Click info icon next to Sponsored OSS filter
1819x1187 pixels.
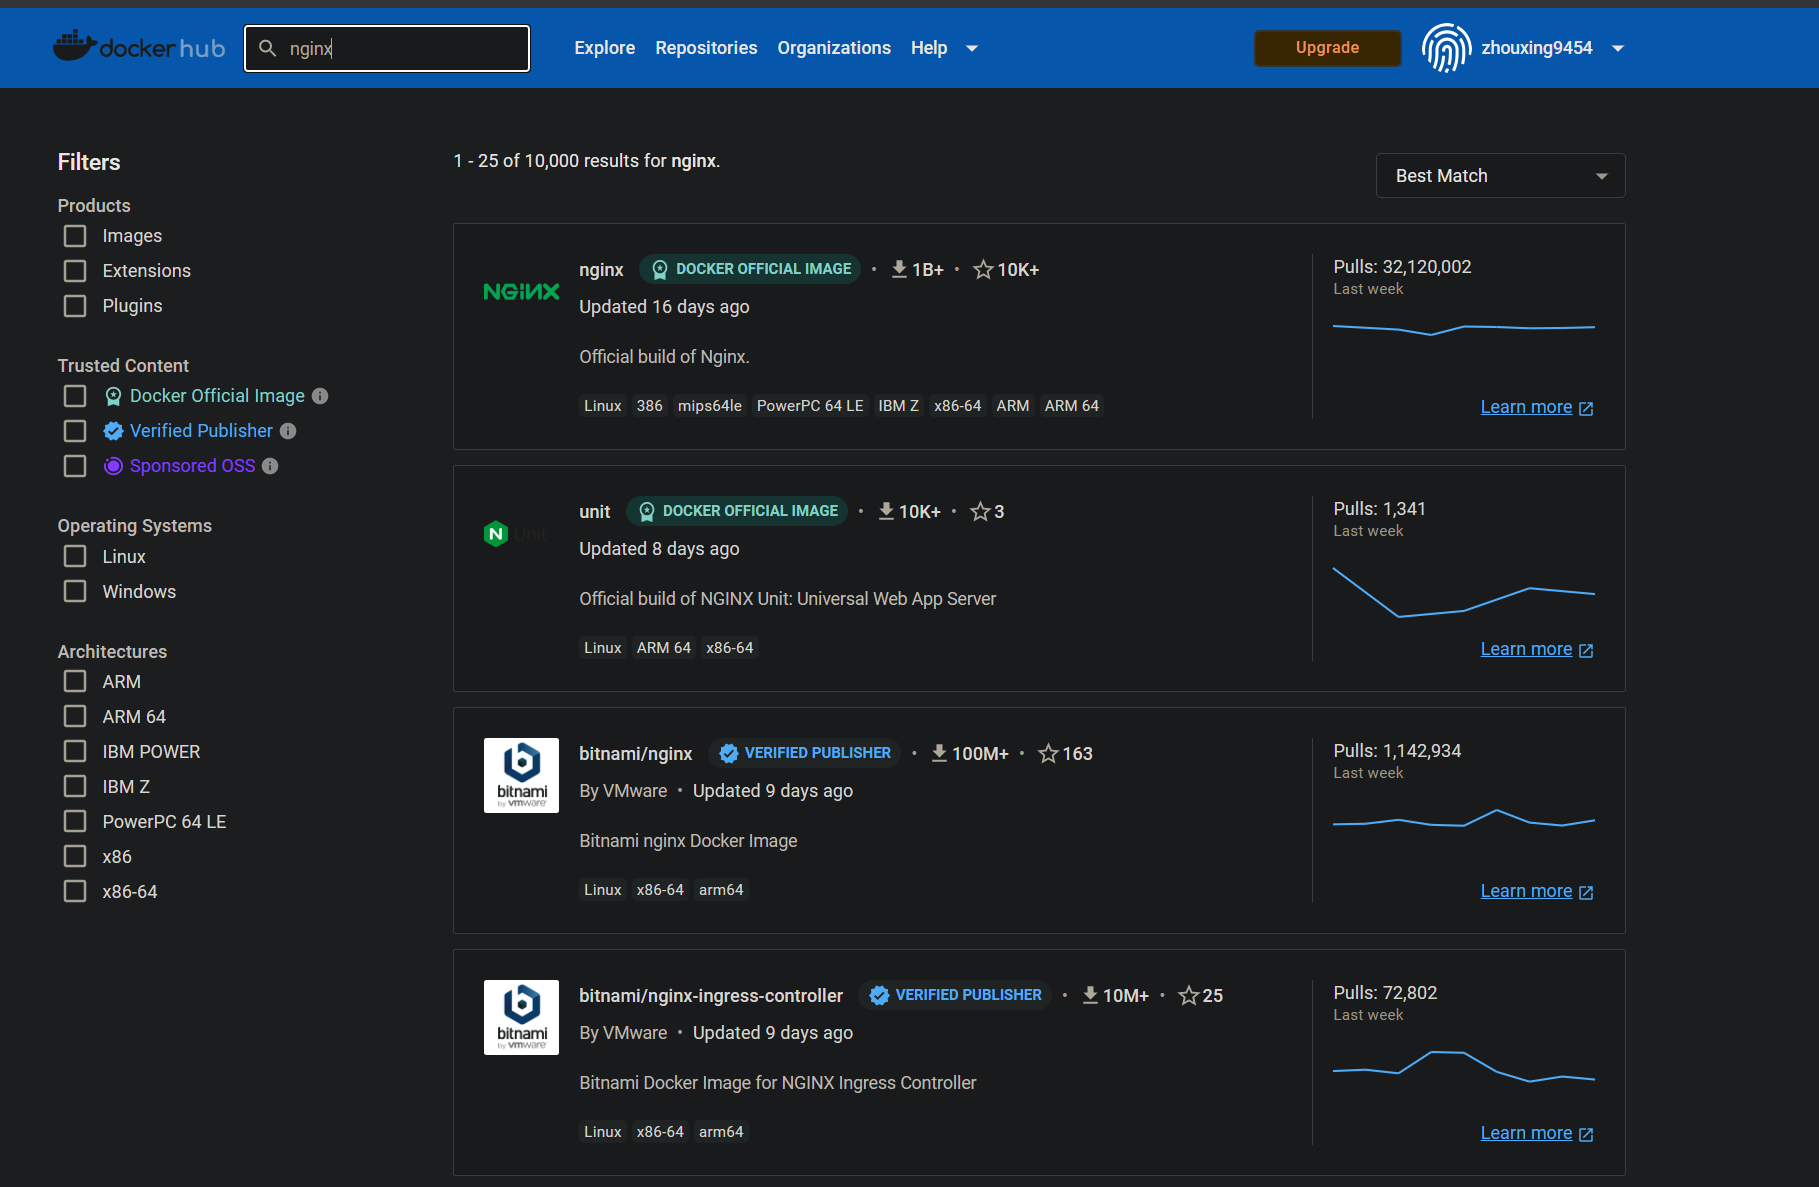tap(270, 466)
